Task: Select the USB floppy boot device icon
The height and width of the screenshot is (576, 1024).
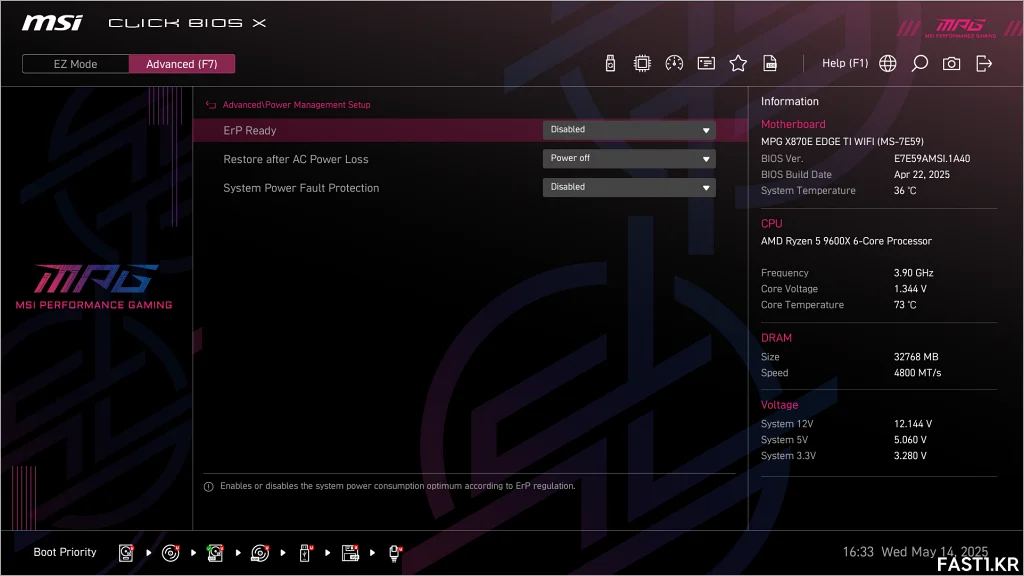Action: point(350,553)
